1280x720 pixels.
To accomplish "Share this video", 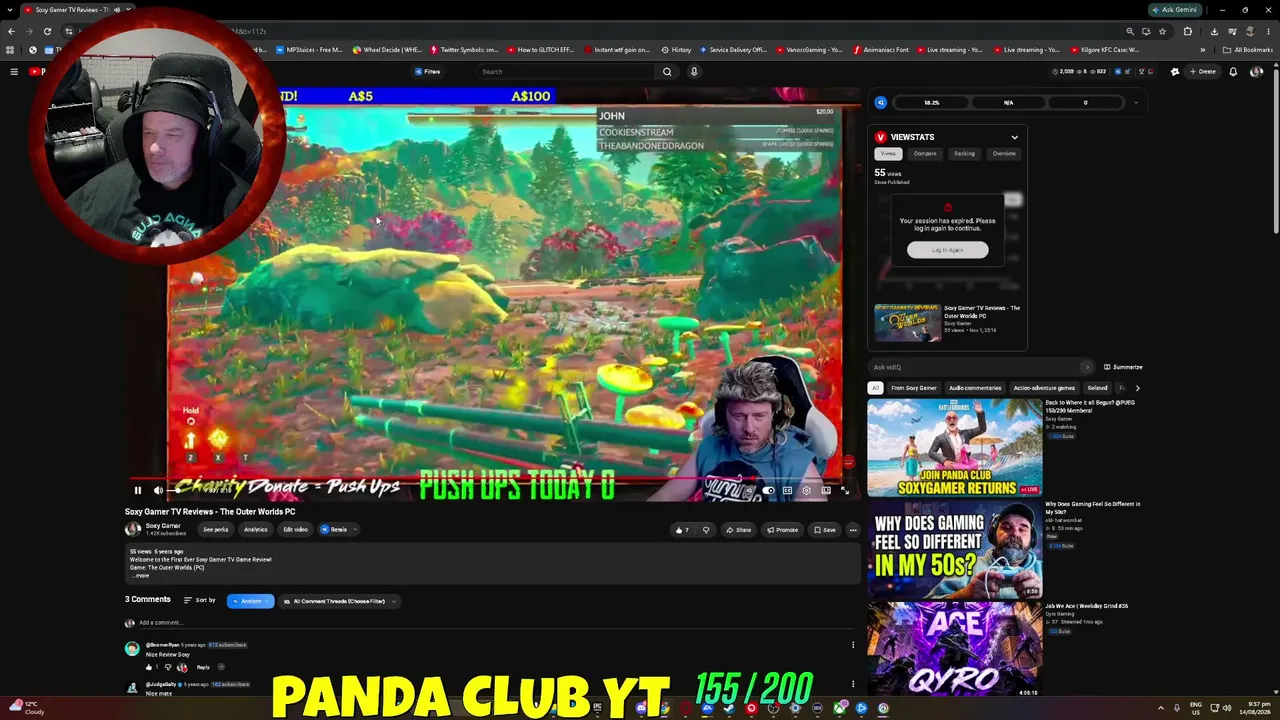I will [738, 530].
